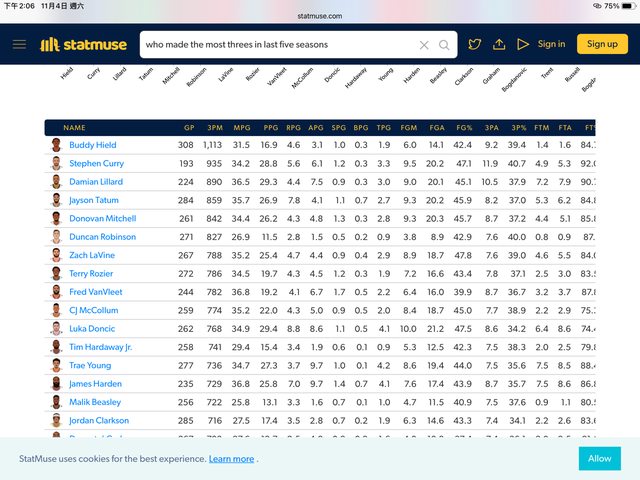Open Damian Lillard's player link
This screenshot has height=480, width=640.
[x=98, y=182]
